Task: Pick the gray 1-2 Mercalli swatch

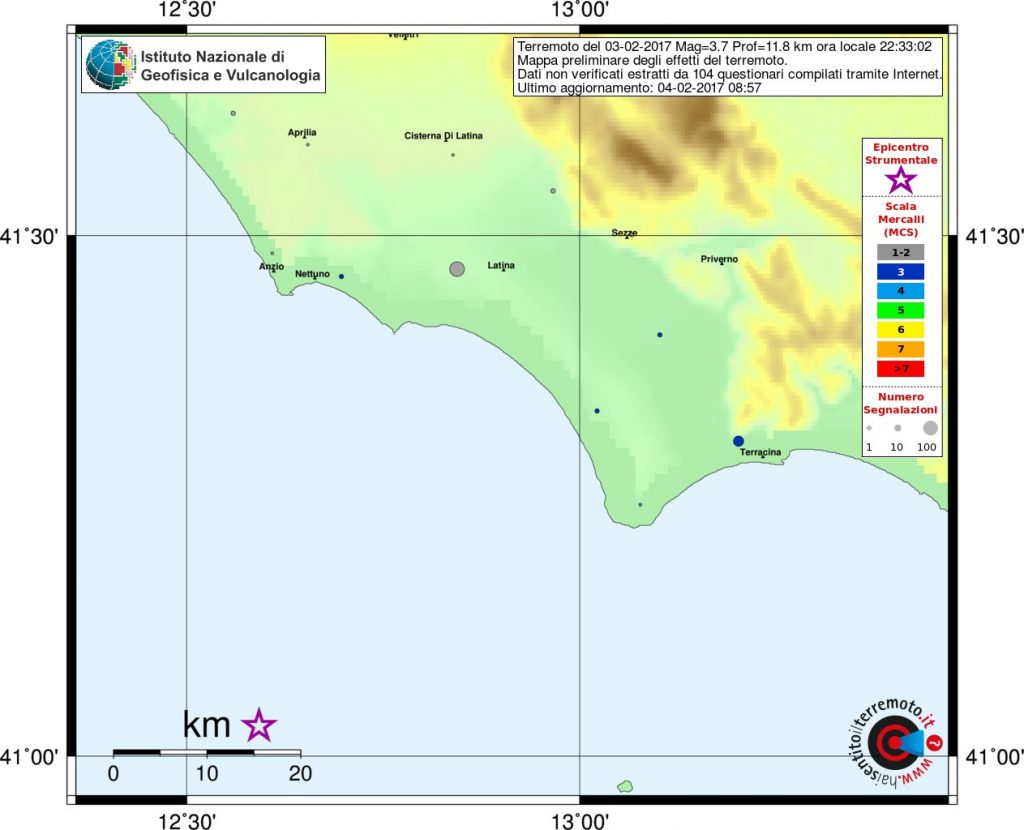Action: [900, 252]
